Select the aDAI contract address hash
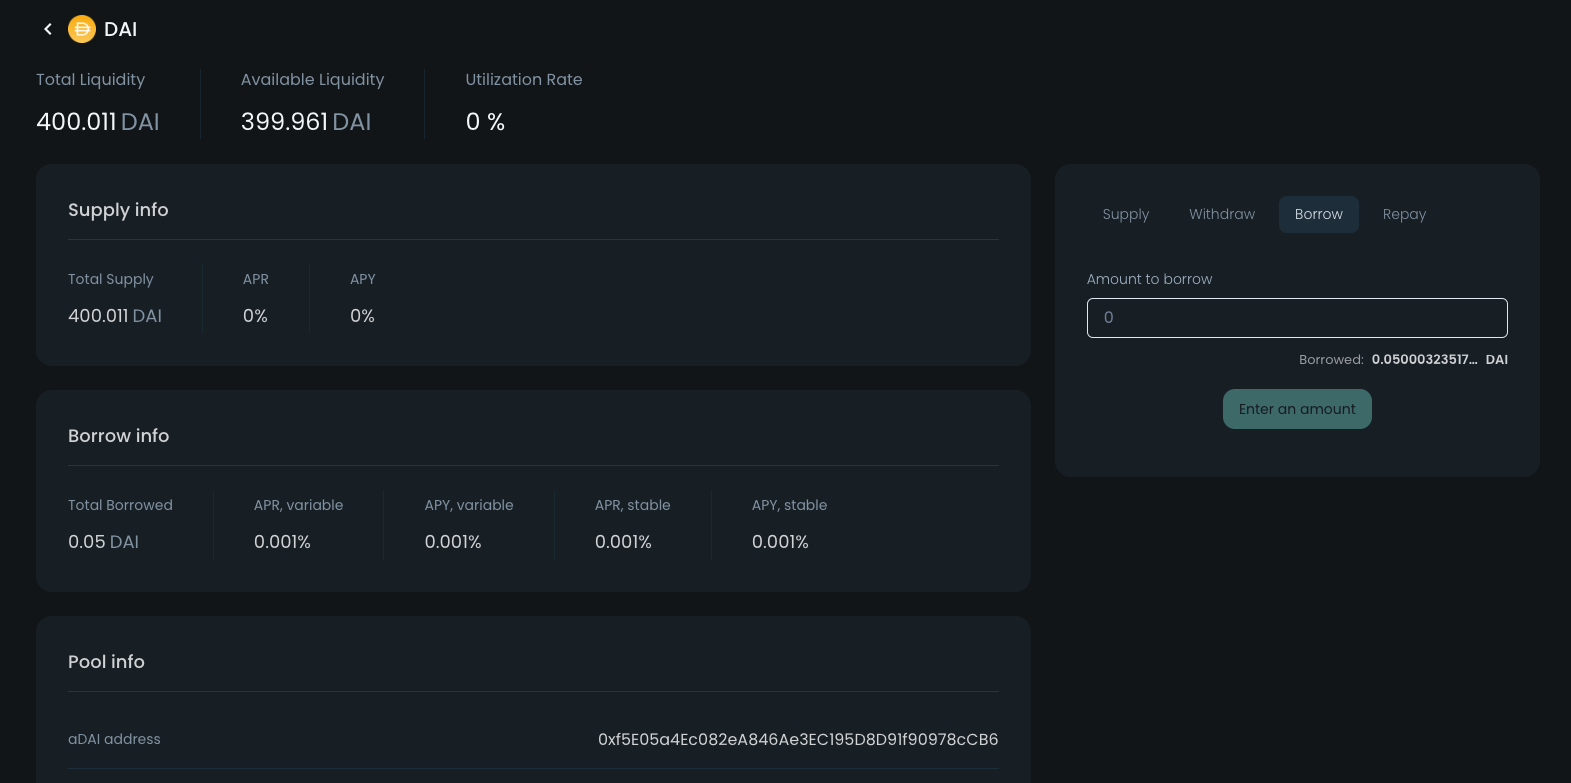Image resolution: width=1571 pixels, height=783 pixels. (797, 740)
